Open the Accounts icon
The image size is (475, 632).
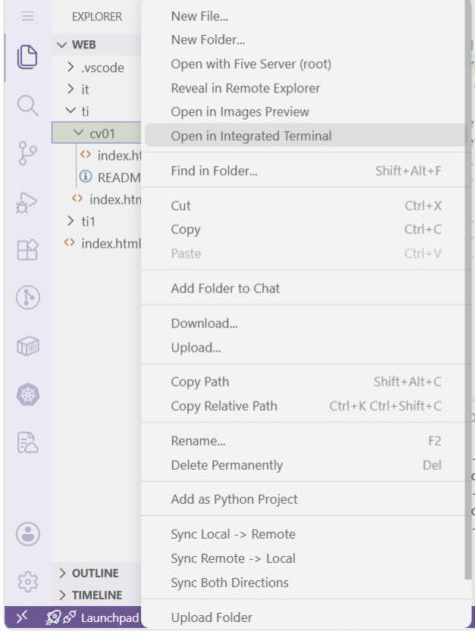coord(28,534)
